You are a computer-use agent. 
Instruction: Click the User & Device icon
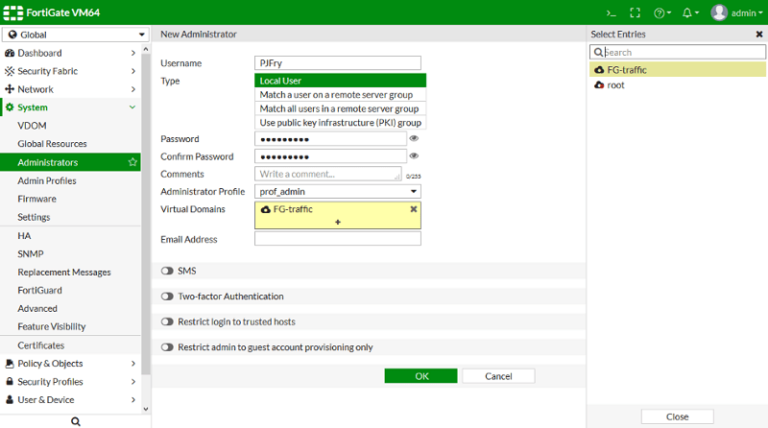point(9,400)
